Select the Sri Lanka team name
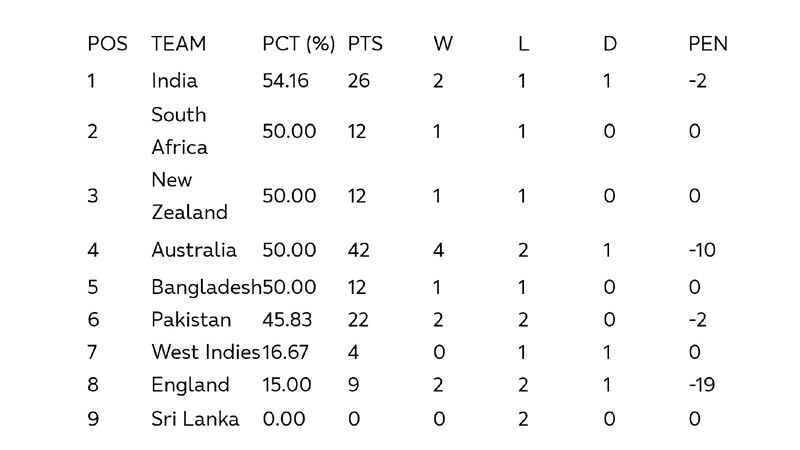The width and height of the screenshot is (800, 450). click(195, 419)
